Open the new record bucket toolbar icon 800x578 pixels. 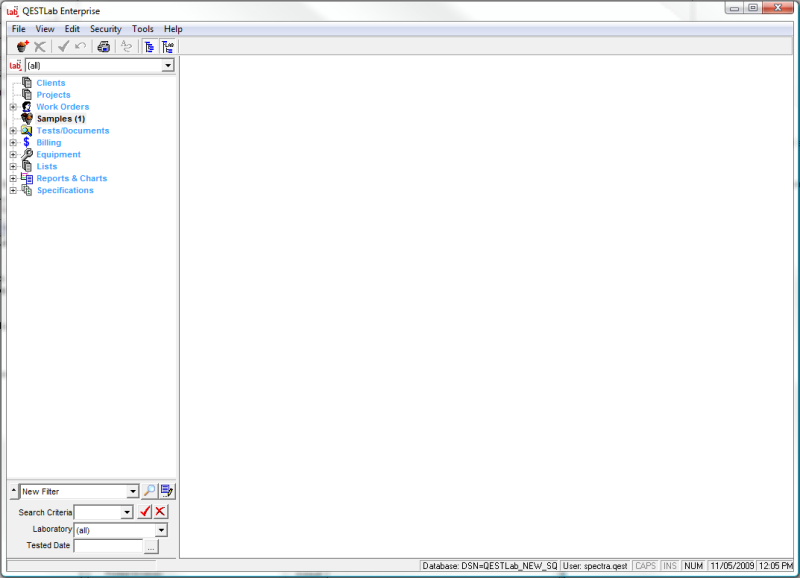22,46
